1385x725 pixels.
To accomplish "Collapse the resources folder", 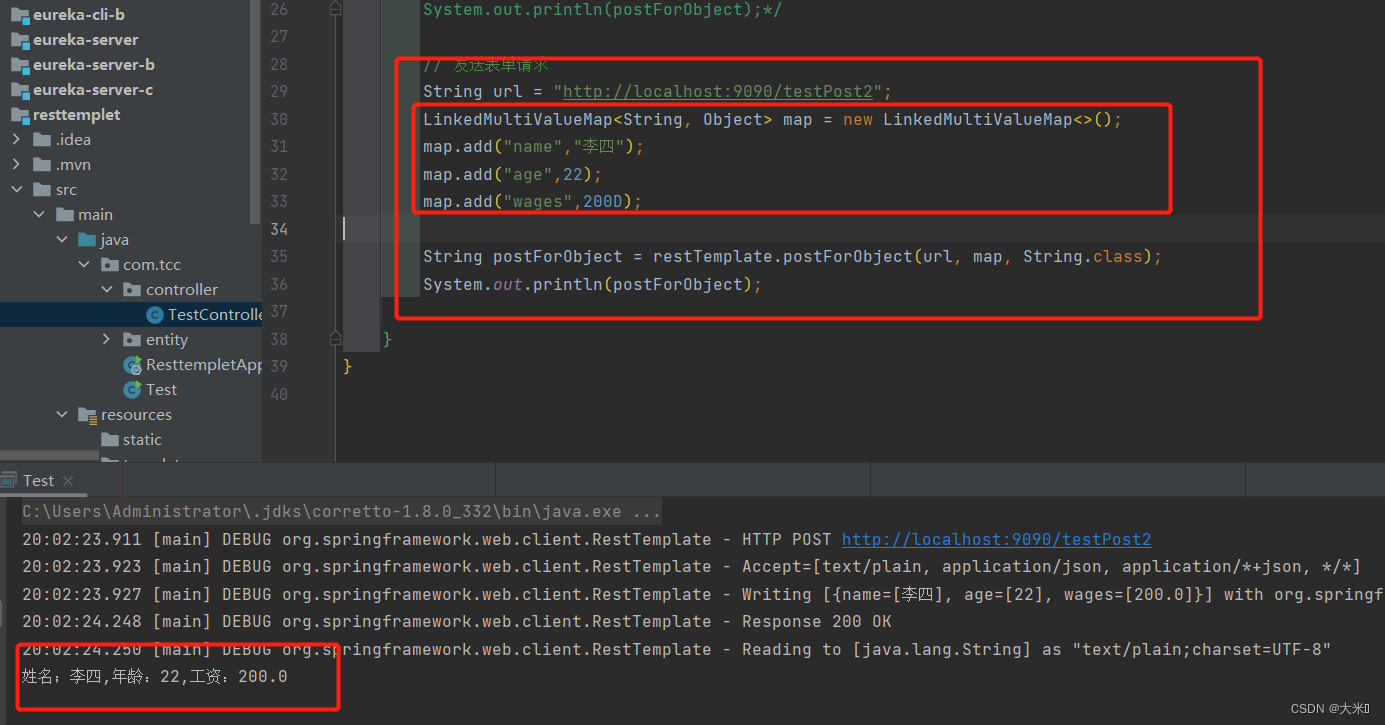I will (62, 415).
